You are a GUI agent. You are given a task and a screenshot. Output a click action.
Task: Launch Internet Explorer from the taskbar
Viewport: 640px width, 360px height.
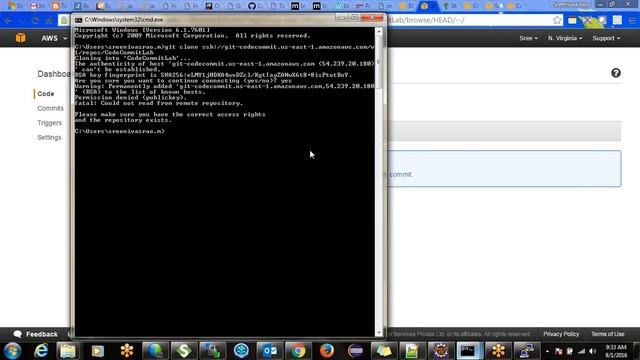click(41, 351)
